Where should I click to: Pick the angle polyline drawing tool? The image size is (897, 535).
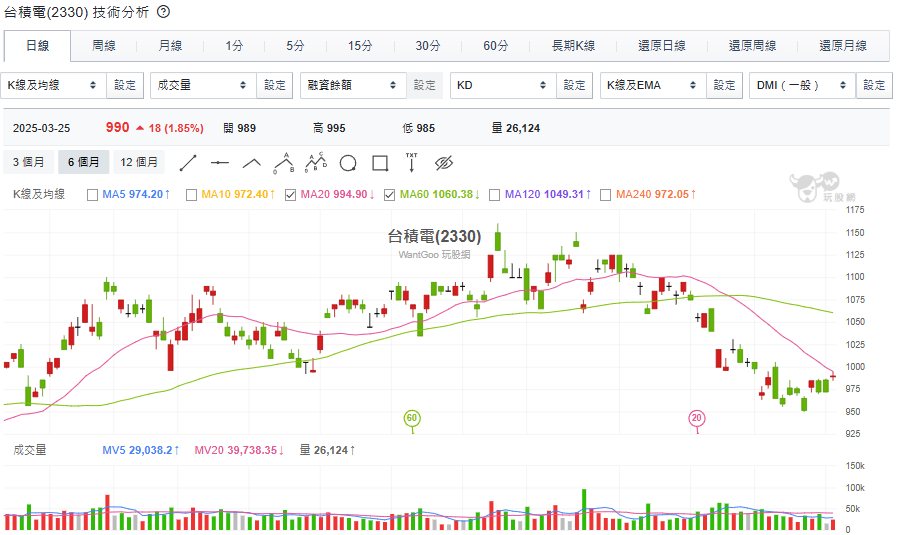(252, 162)
